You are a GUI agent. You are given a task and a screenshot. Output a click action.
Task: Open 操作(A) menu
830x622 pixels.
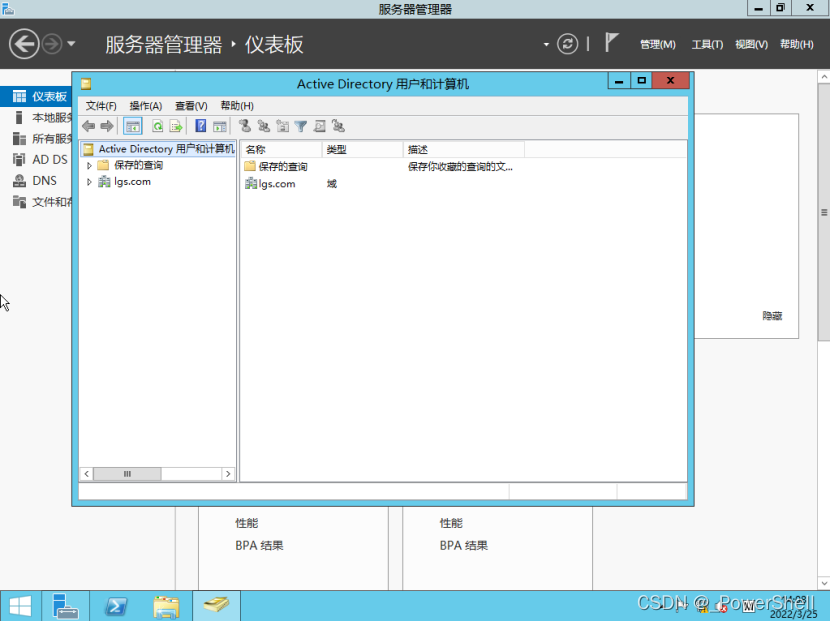coord(146,106)
